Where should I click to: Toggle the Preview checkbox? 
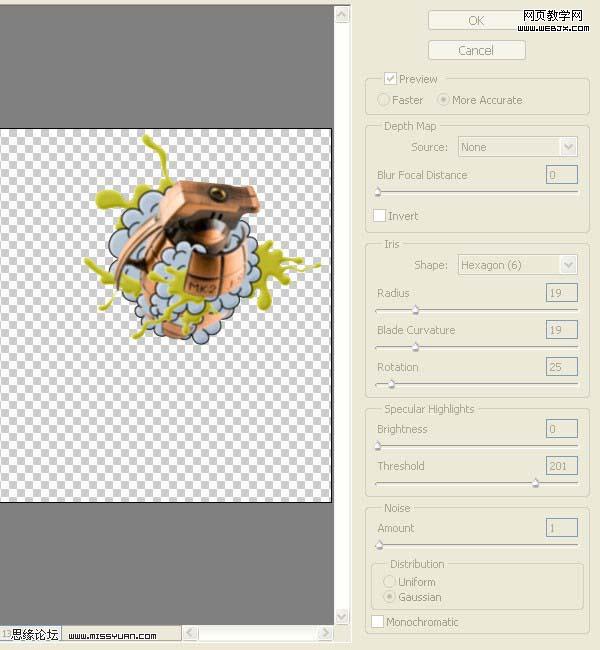(x=390, y=79)
